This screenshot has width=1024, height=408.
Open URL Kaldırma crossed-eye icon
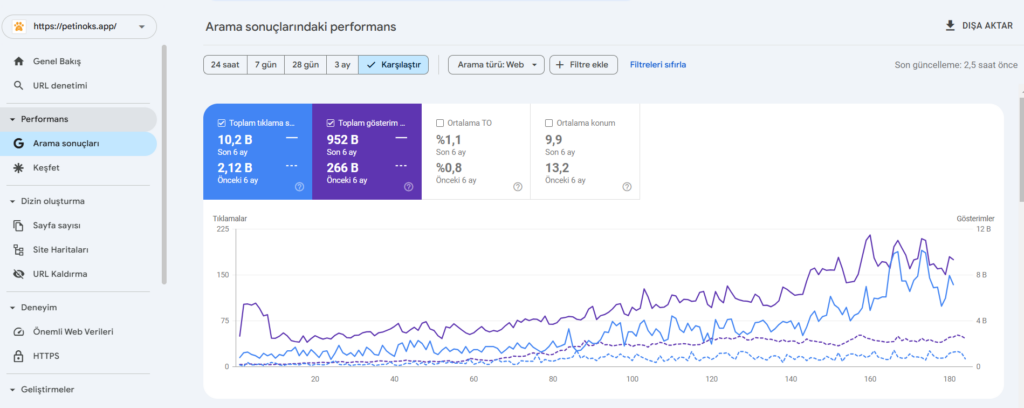coord(19,274)
